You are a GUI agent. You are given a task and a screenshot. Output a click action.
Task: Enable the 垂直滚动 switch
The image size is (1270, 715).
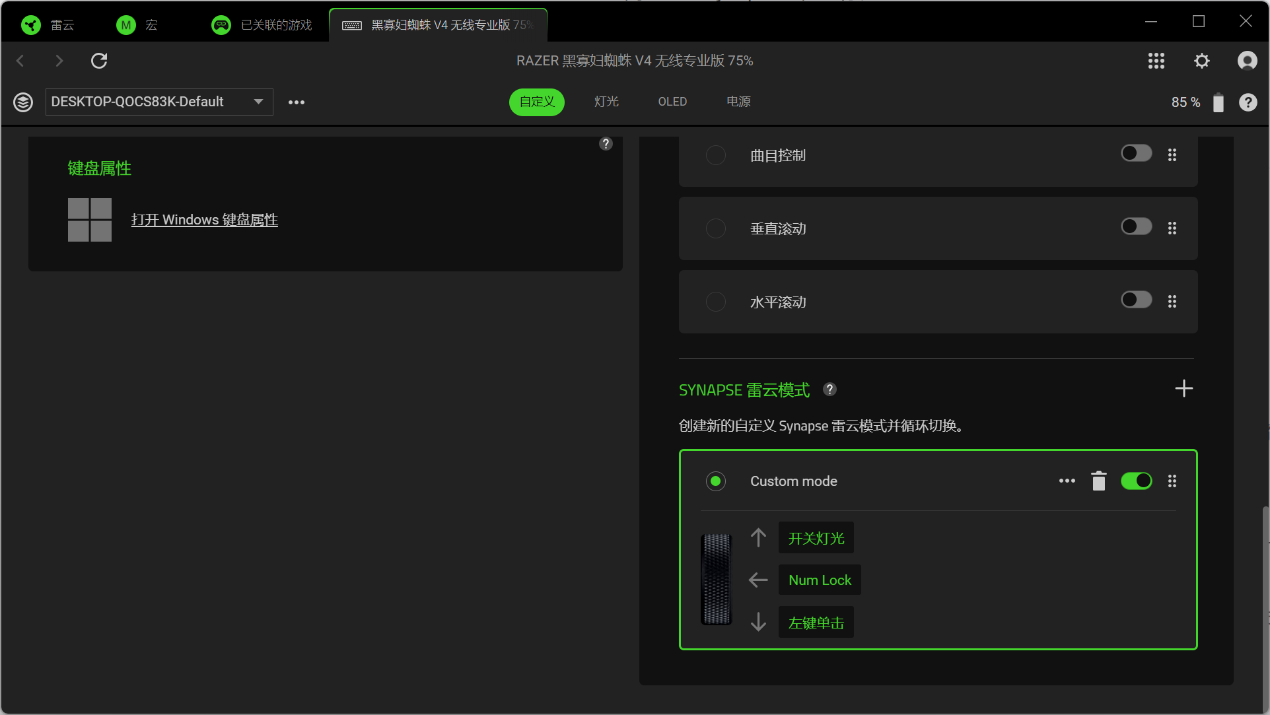[x=1136, y=227]
